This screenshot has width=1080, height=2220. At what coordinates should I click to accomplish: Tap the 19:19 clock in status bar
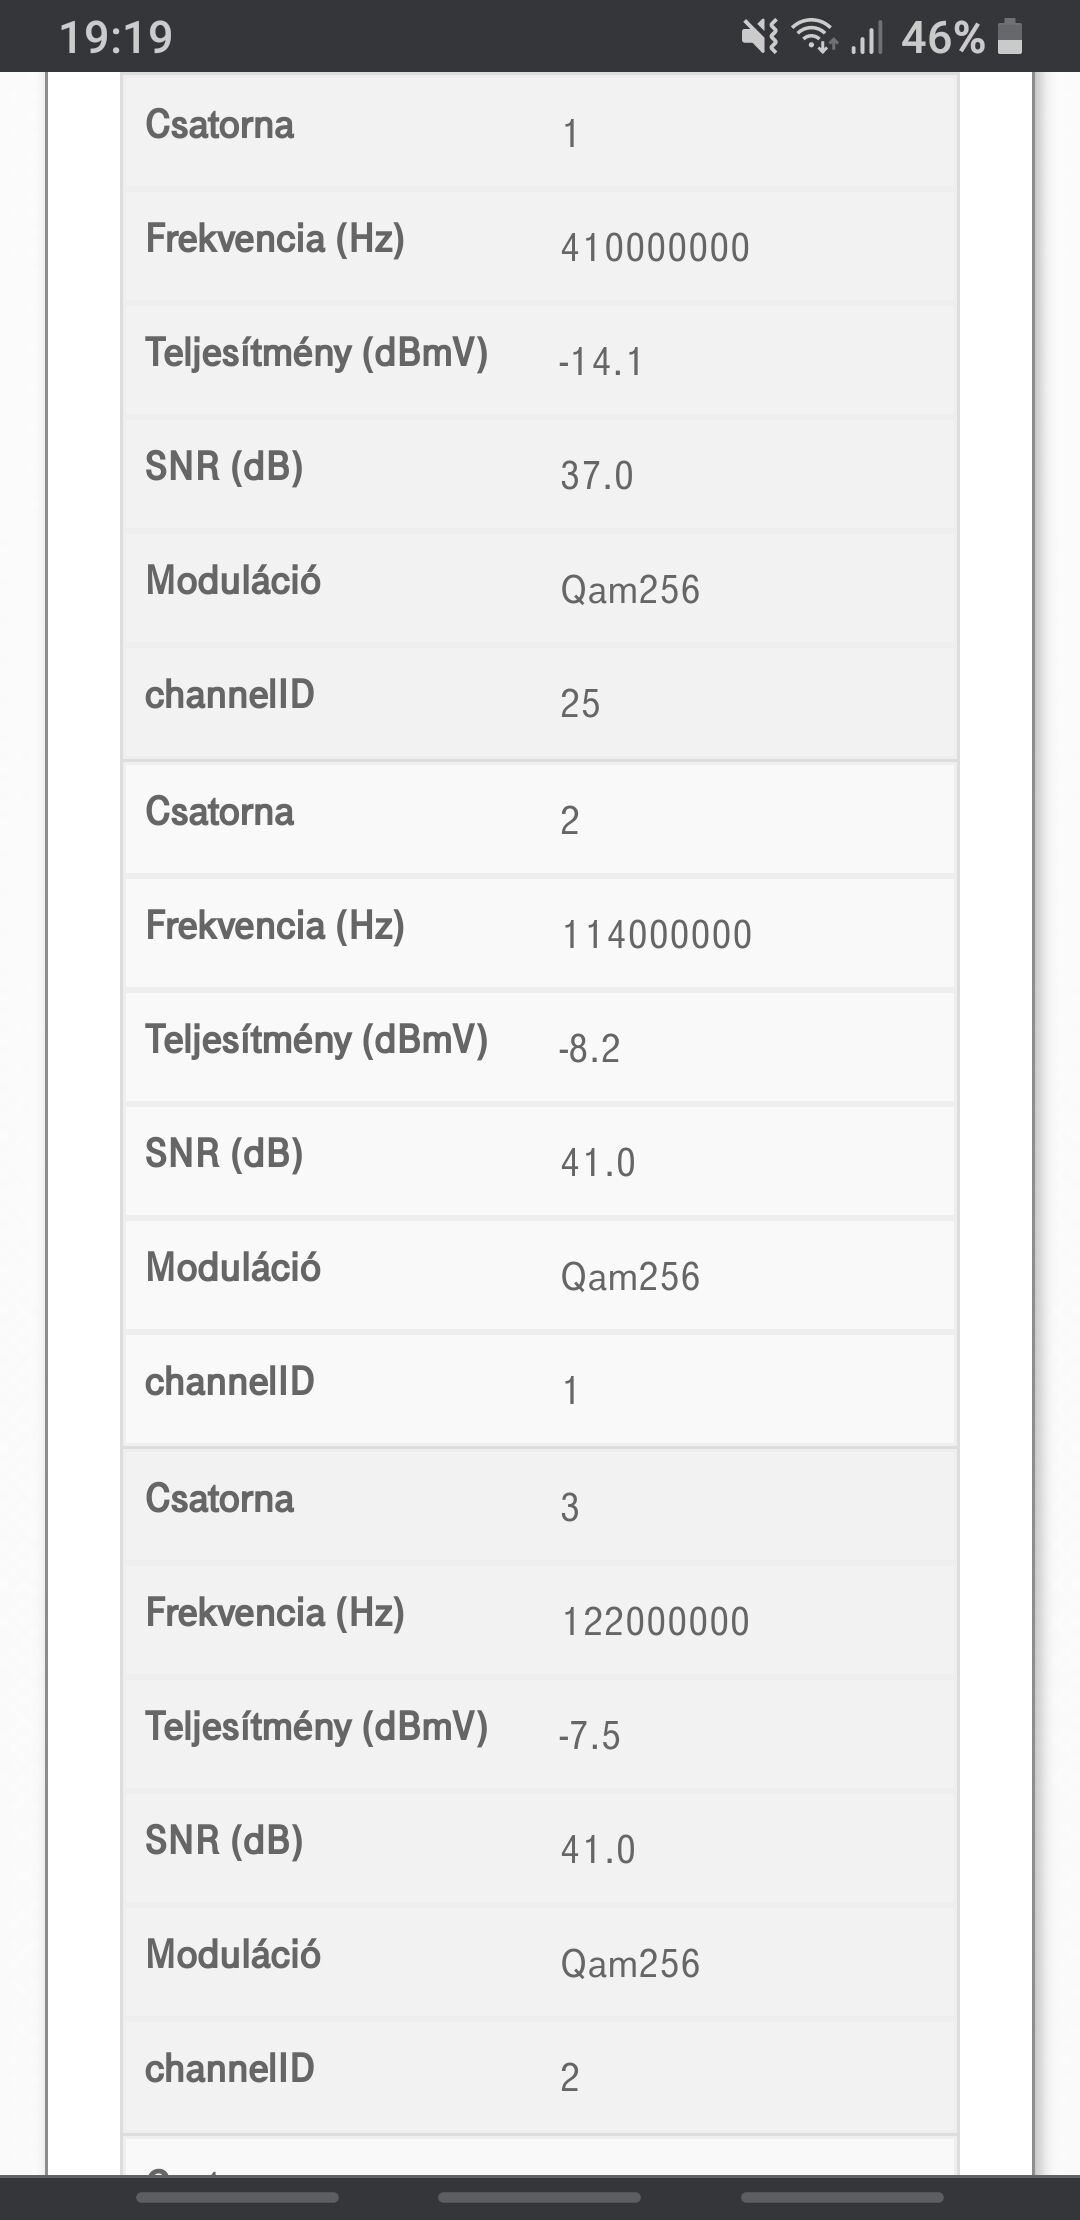116,38
